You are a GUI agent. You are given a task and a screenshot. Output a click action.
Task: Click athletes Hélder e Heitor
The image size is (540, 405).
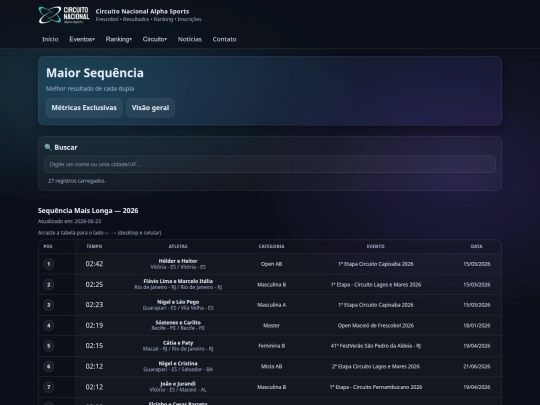click(x=178, y=261)
